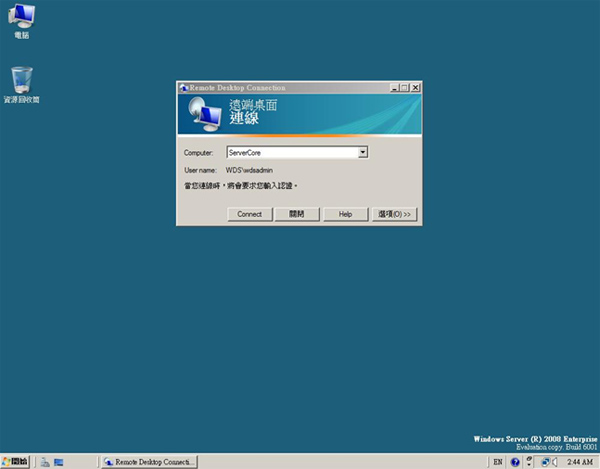Select Remote Desktop Connection taskbar button
The width and height of the screenshot is (600, 469).
coord(149,462)
